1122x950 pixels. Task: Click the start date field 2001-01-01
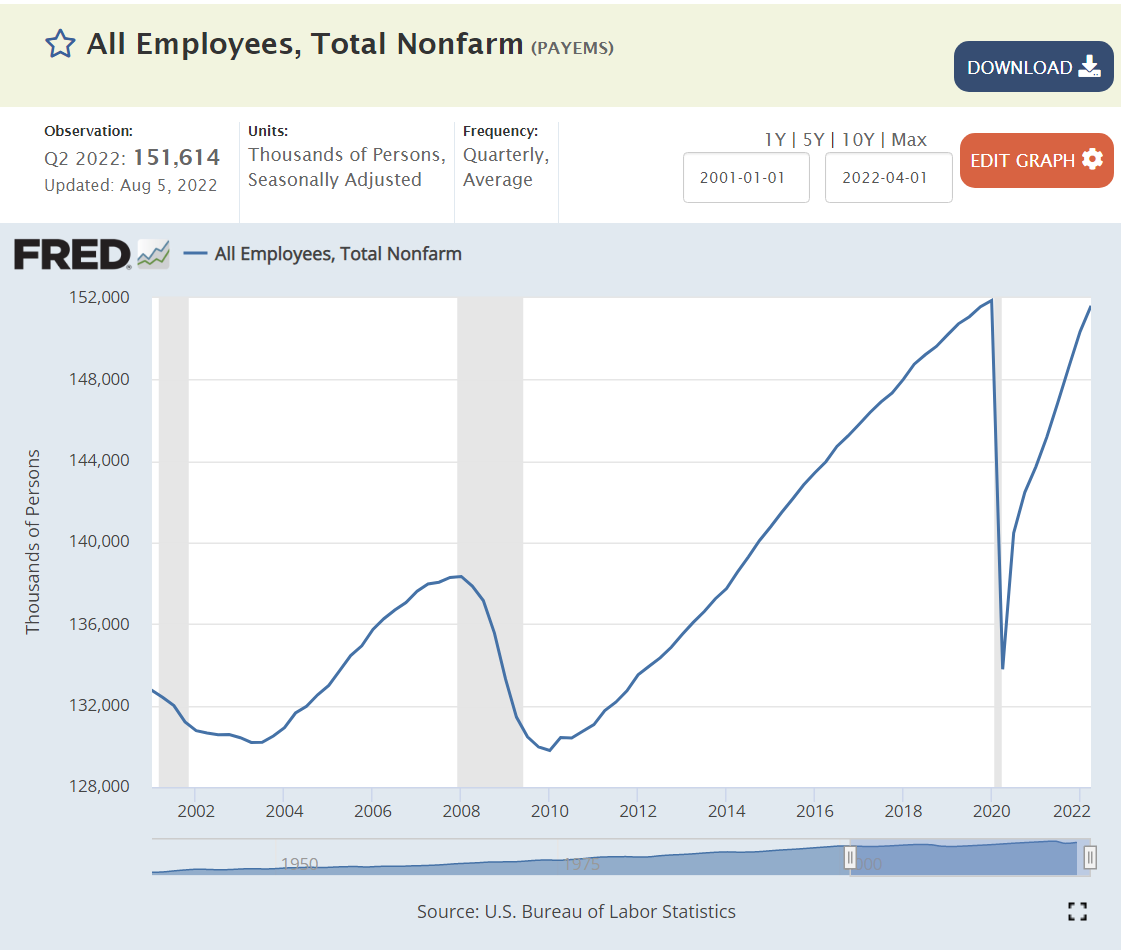746,178
